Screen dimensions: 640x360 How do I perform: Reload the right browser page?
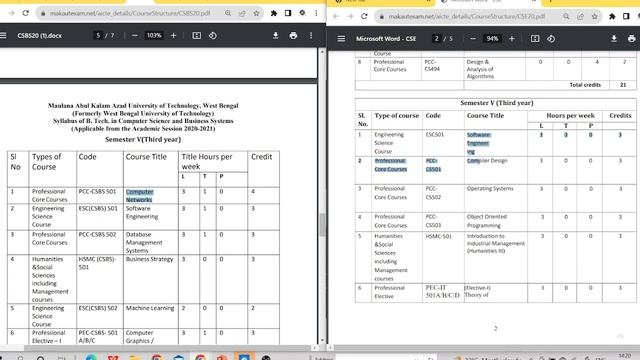(364, 16)
